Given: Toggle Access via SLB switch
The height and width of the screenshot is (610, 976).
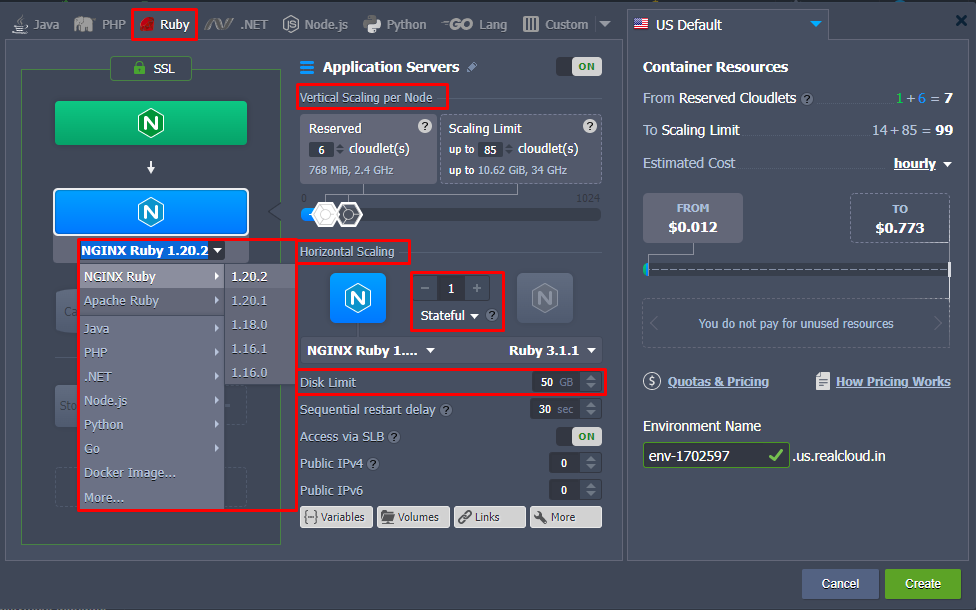Looking at the screenshot, I should point(578,436).
